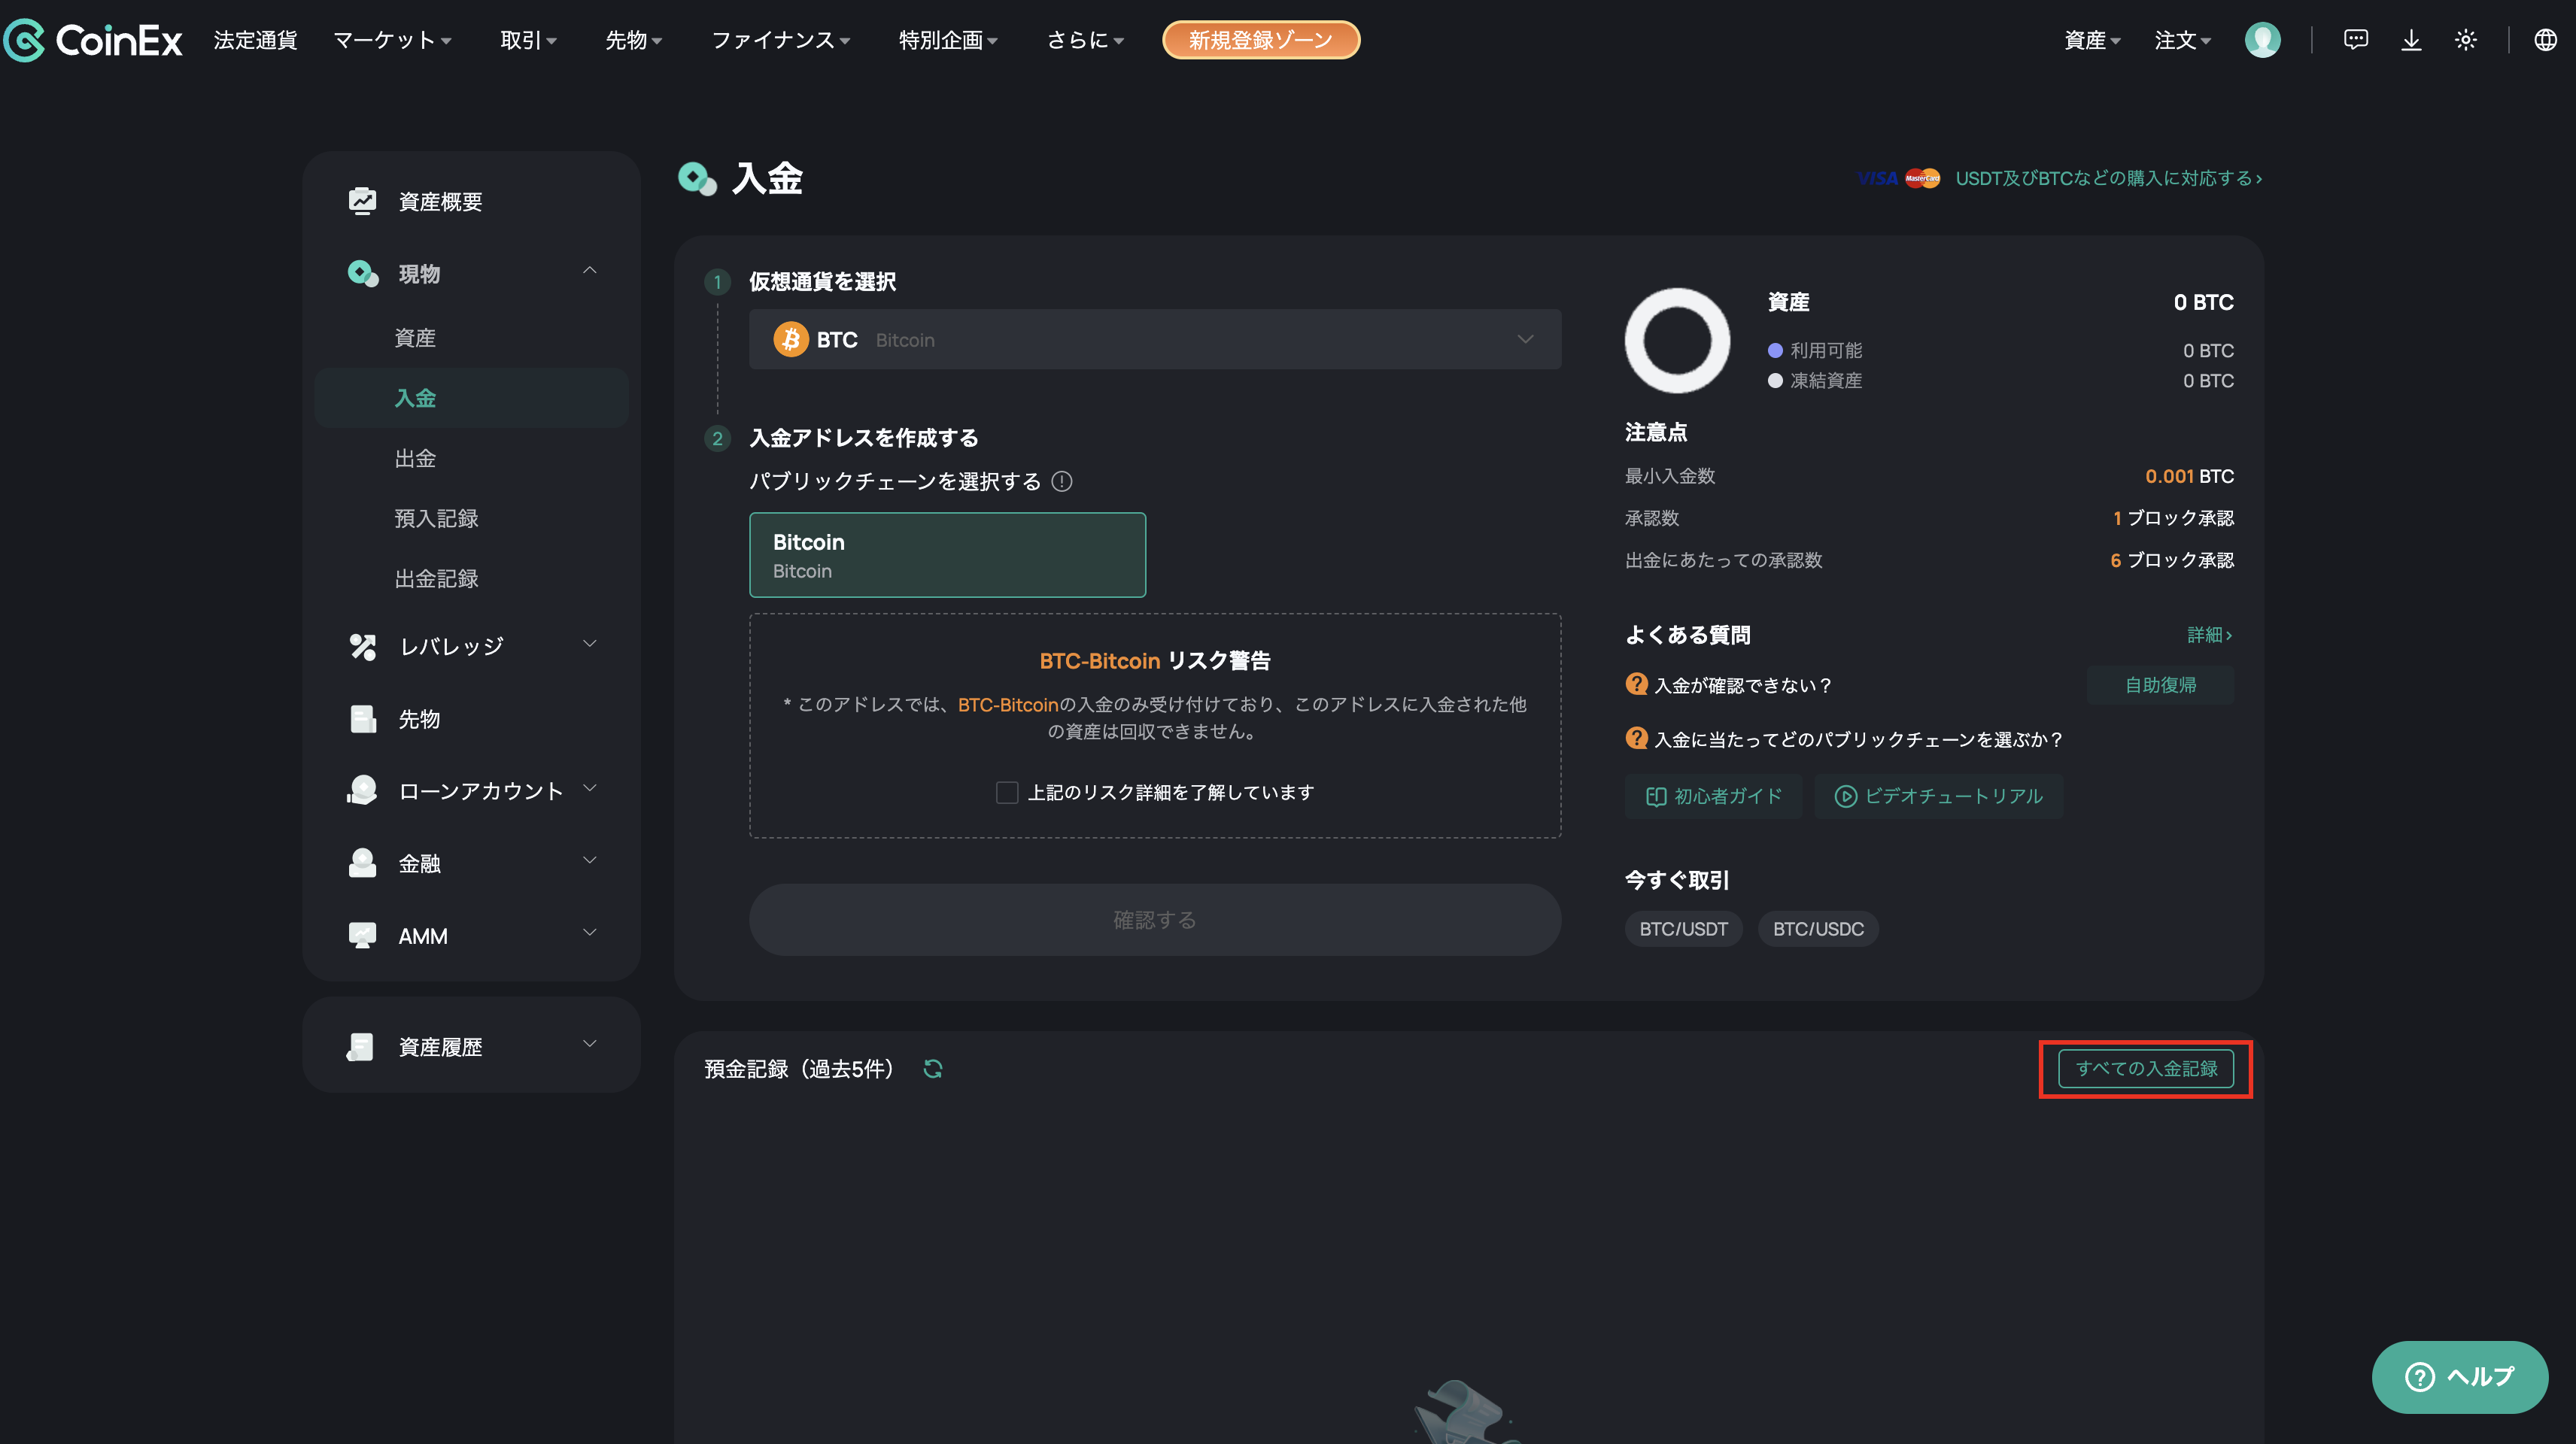Expand the 資産履歴 sidebar section
The height and width of the screenshot is (1444, 2576).
[x=589, y=1043]
